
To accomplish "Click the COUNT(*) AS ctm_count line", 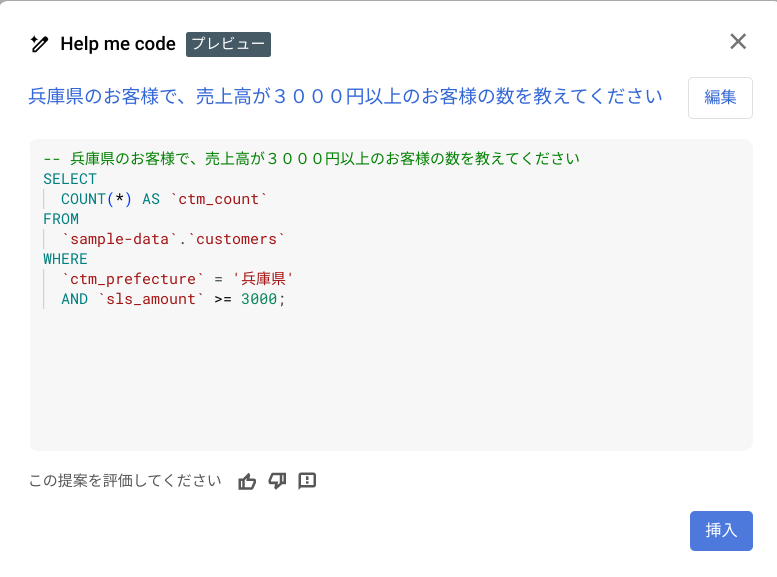I will coord(164,199).
